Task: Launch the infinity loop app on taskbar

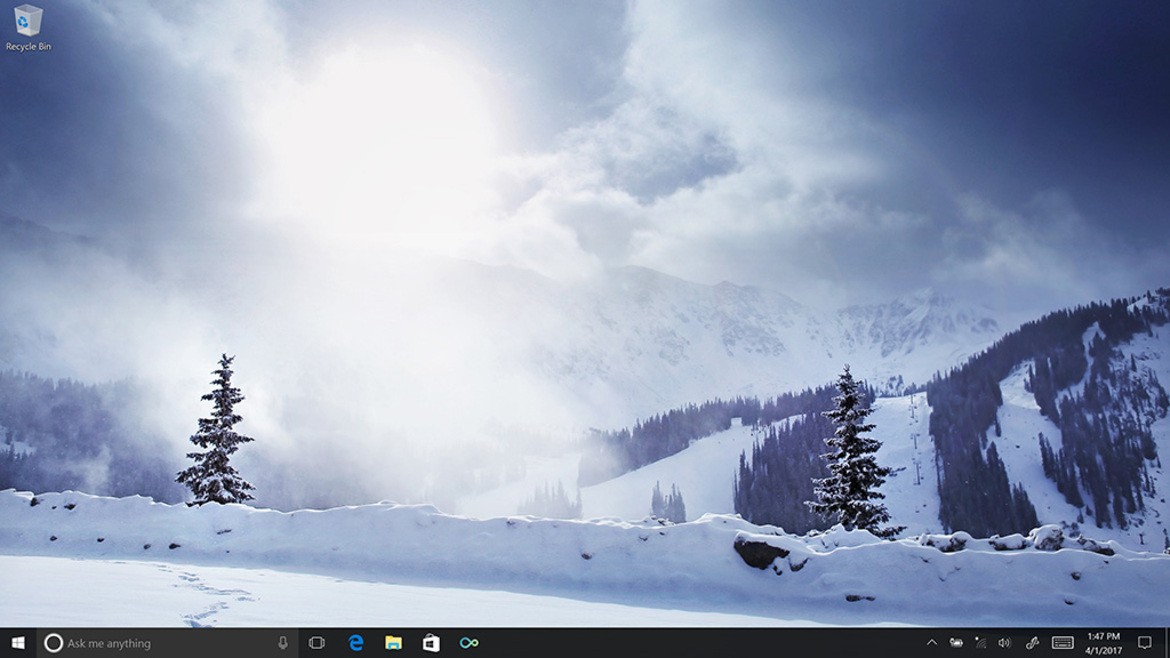Action: 469,642
